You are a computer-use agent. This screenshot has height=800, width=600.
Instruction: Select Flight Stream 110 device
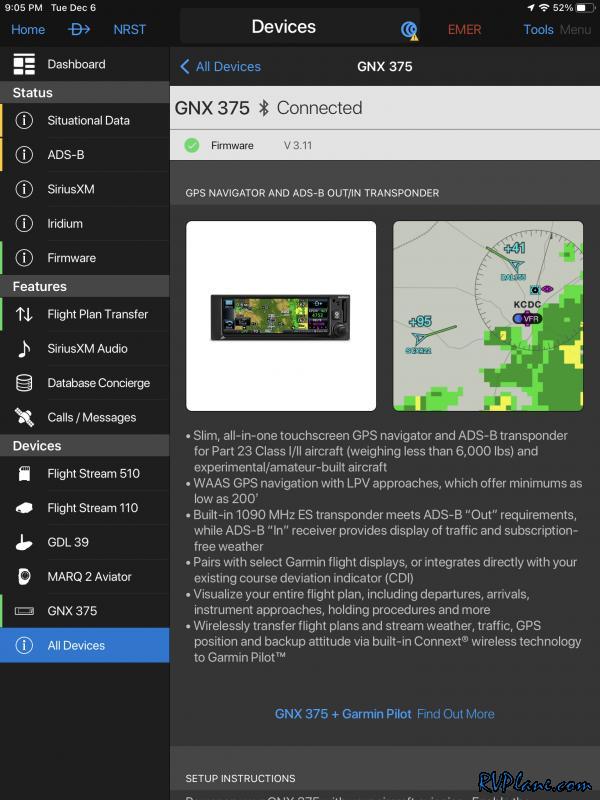click(x=85, y=508)
